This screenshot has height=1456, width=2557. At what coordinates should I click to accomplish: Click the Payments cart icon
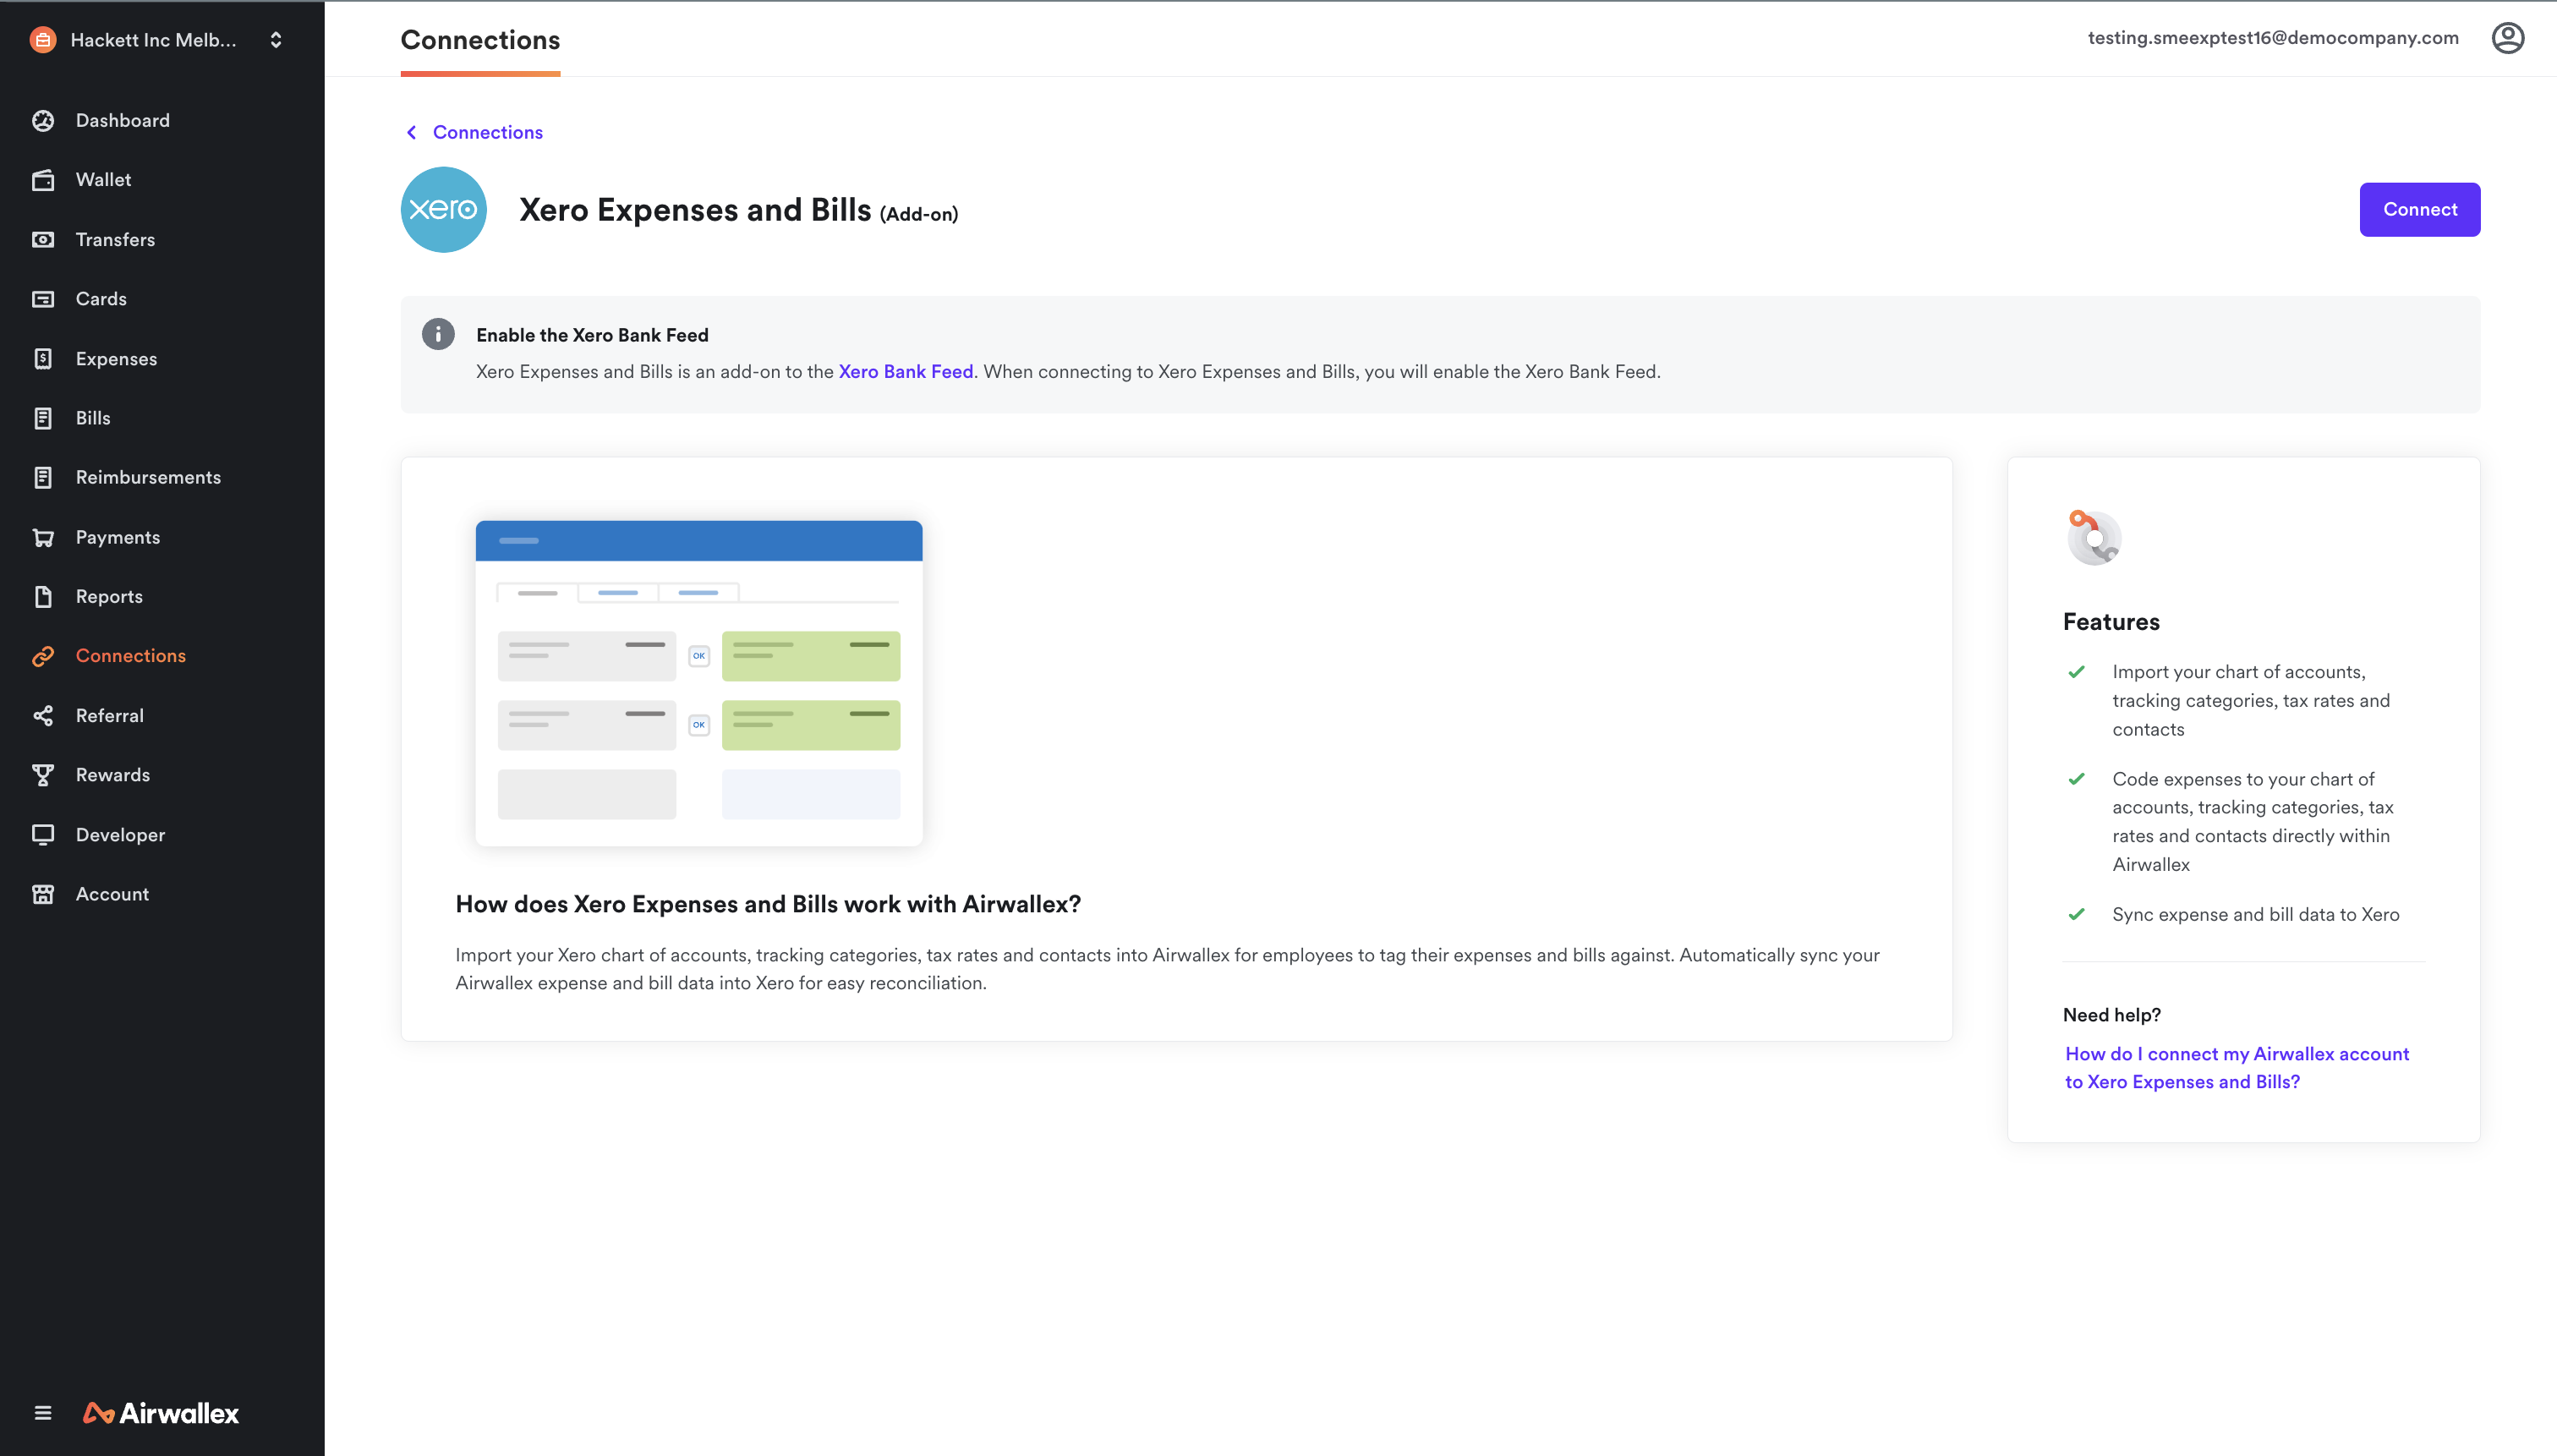coord(43,537)
